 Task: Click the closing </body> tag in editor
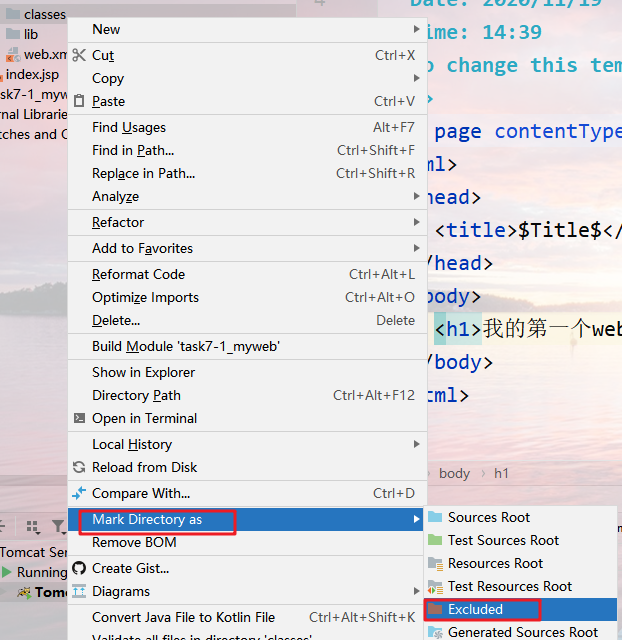pyautogui.click(x=460, y=362)
